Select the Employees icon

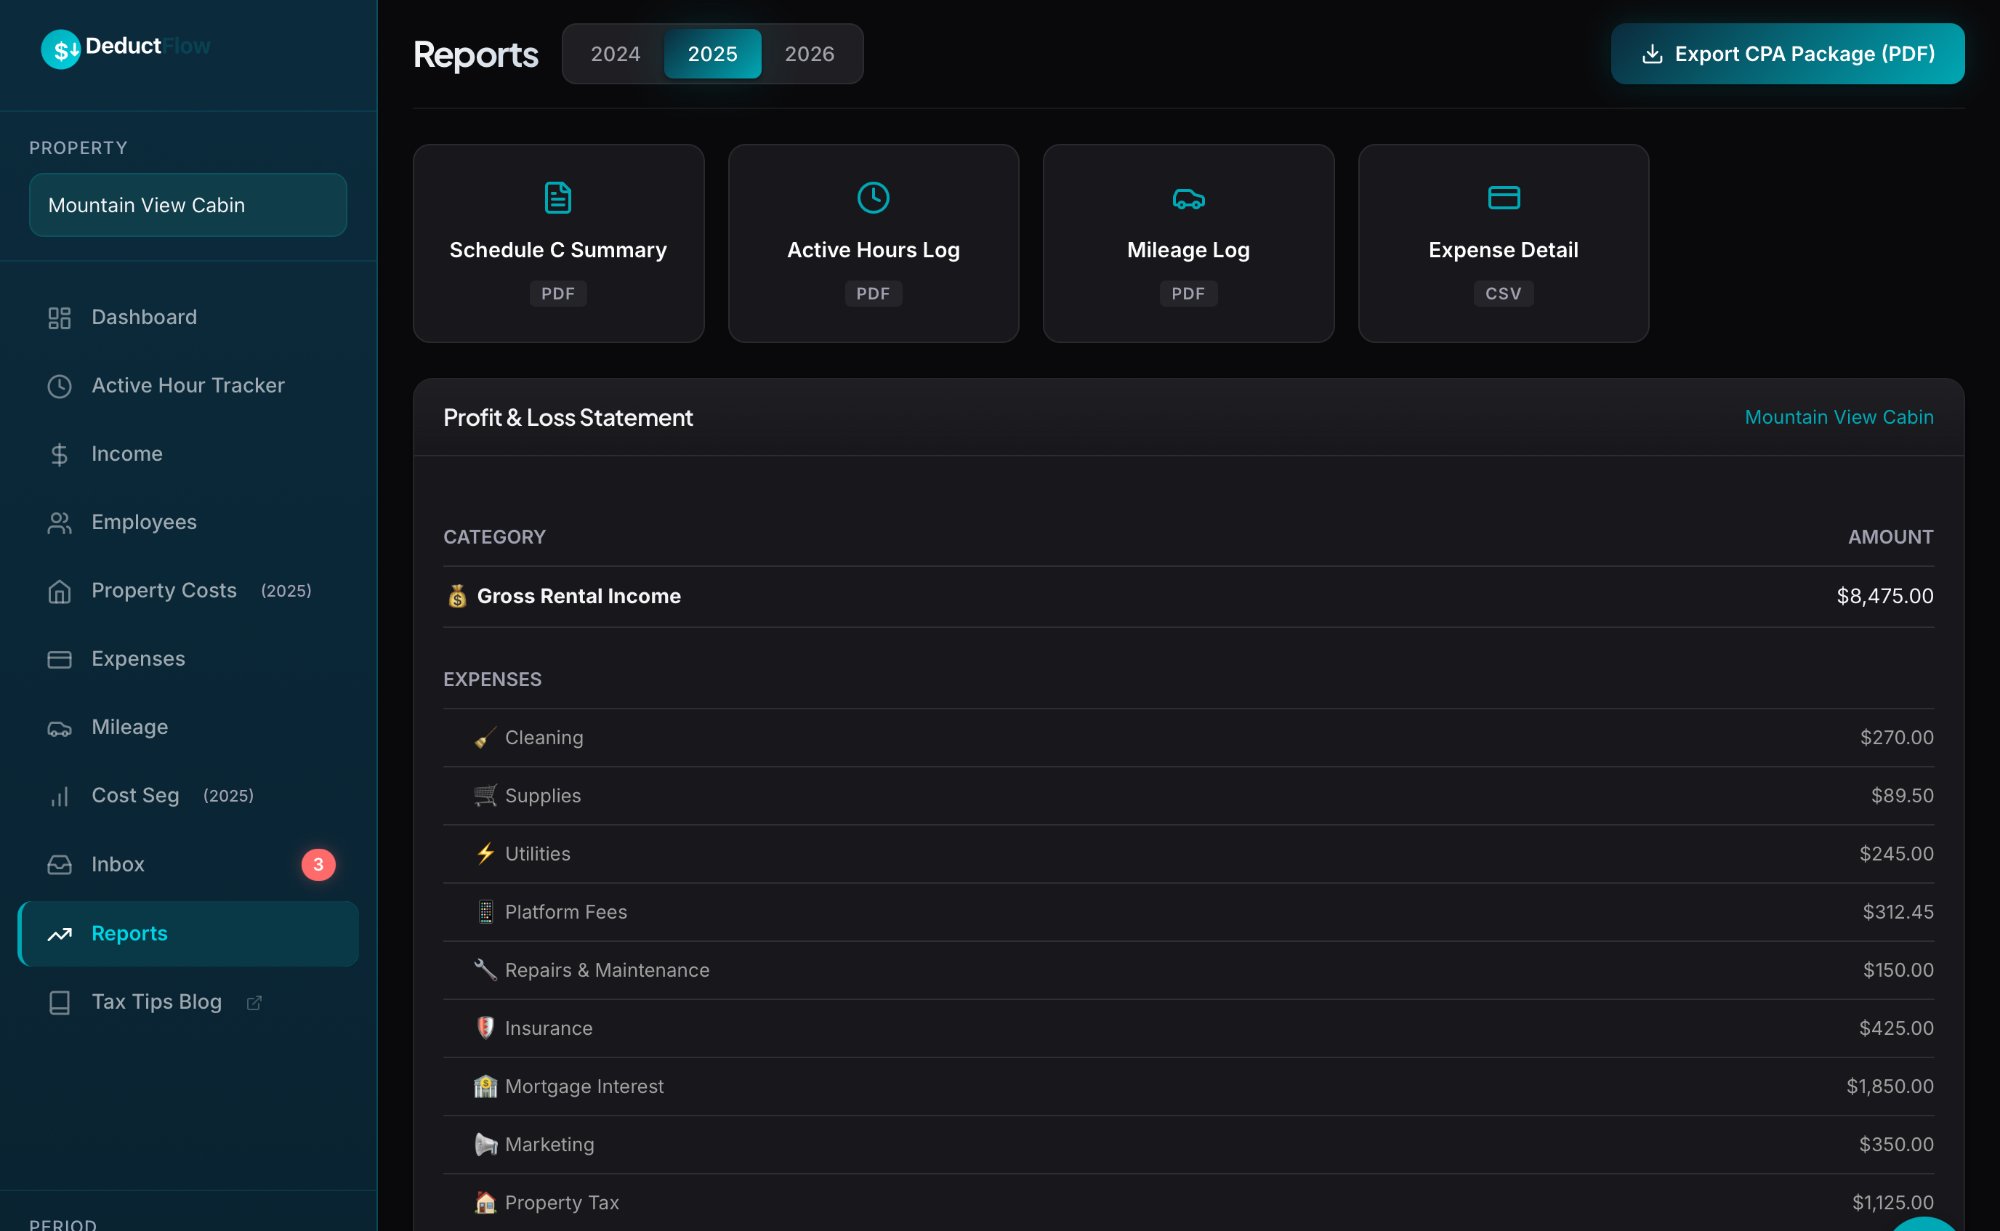coord(59,521)
